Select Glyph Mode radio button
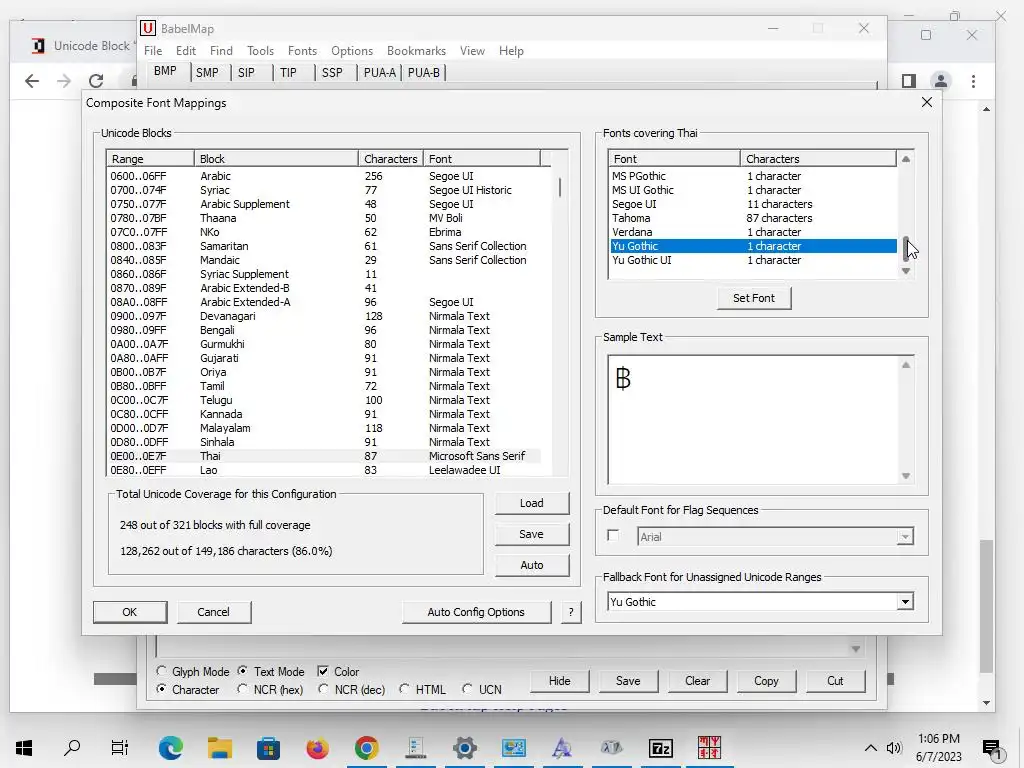Screen dimensions: 1024x768 [x=162, y=671]
